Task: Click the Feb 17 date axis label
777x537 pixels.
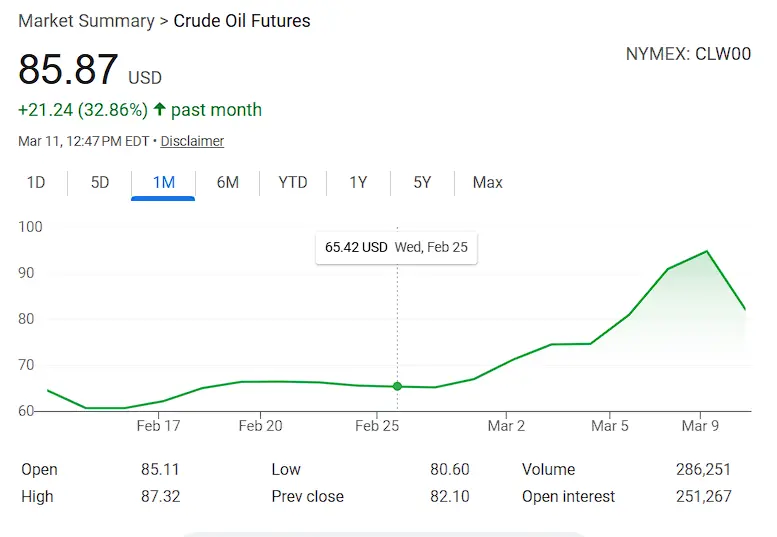Action: (158, 426)
